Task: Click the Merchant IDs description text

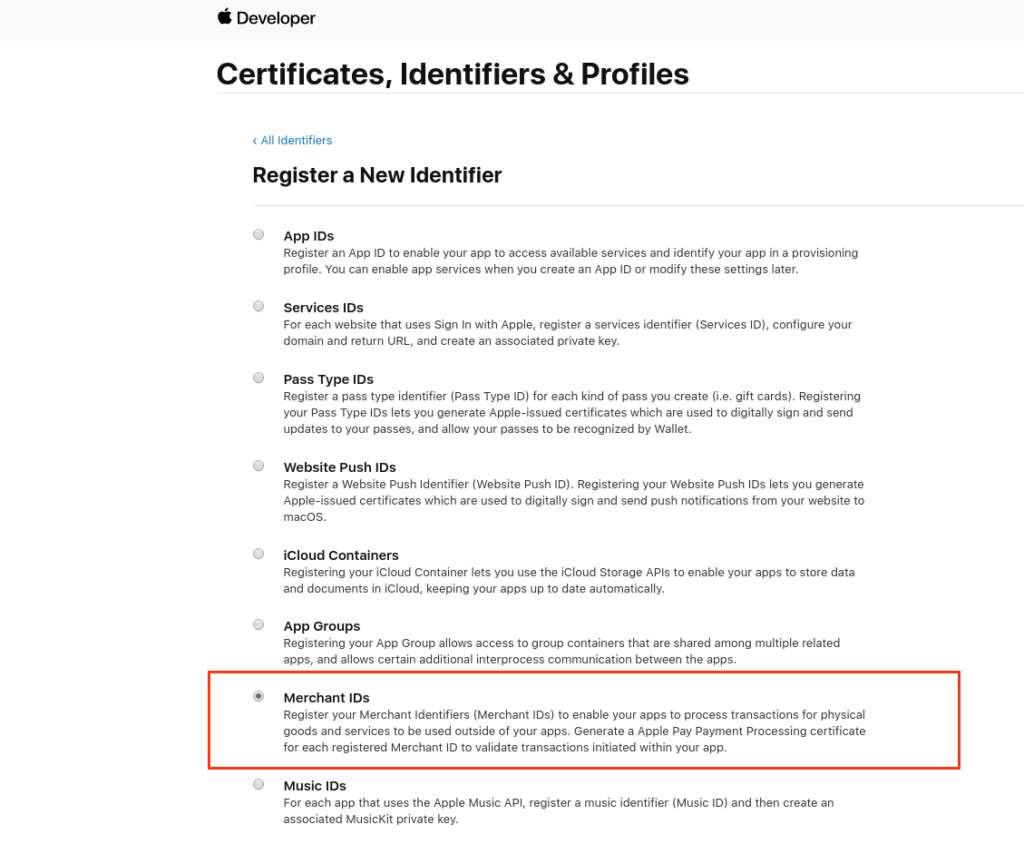Action: 575,731
